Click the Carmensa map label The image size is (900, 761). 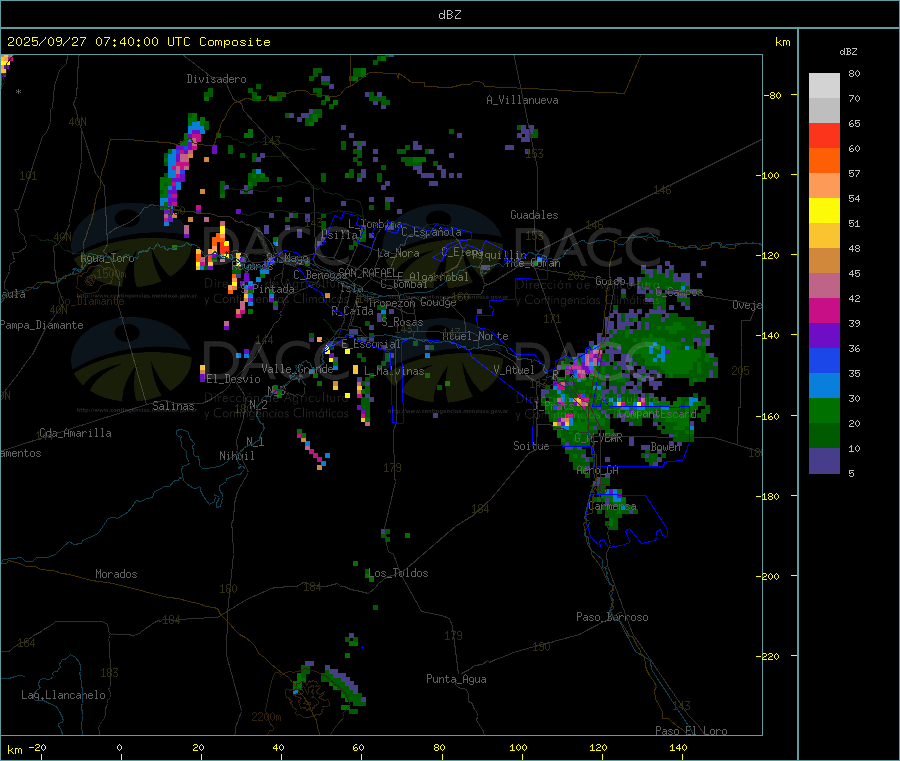(612, 507)
